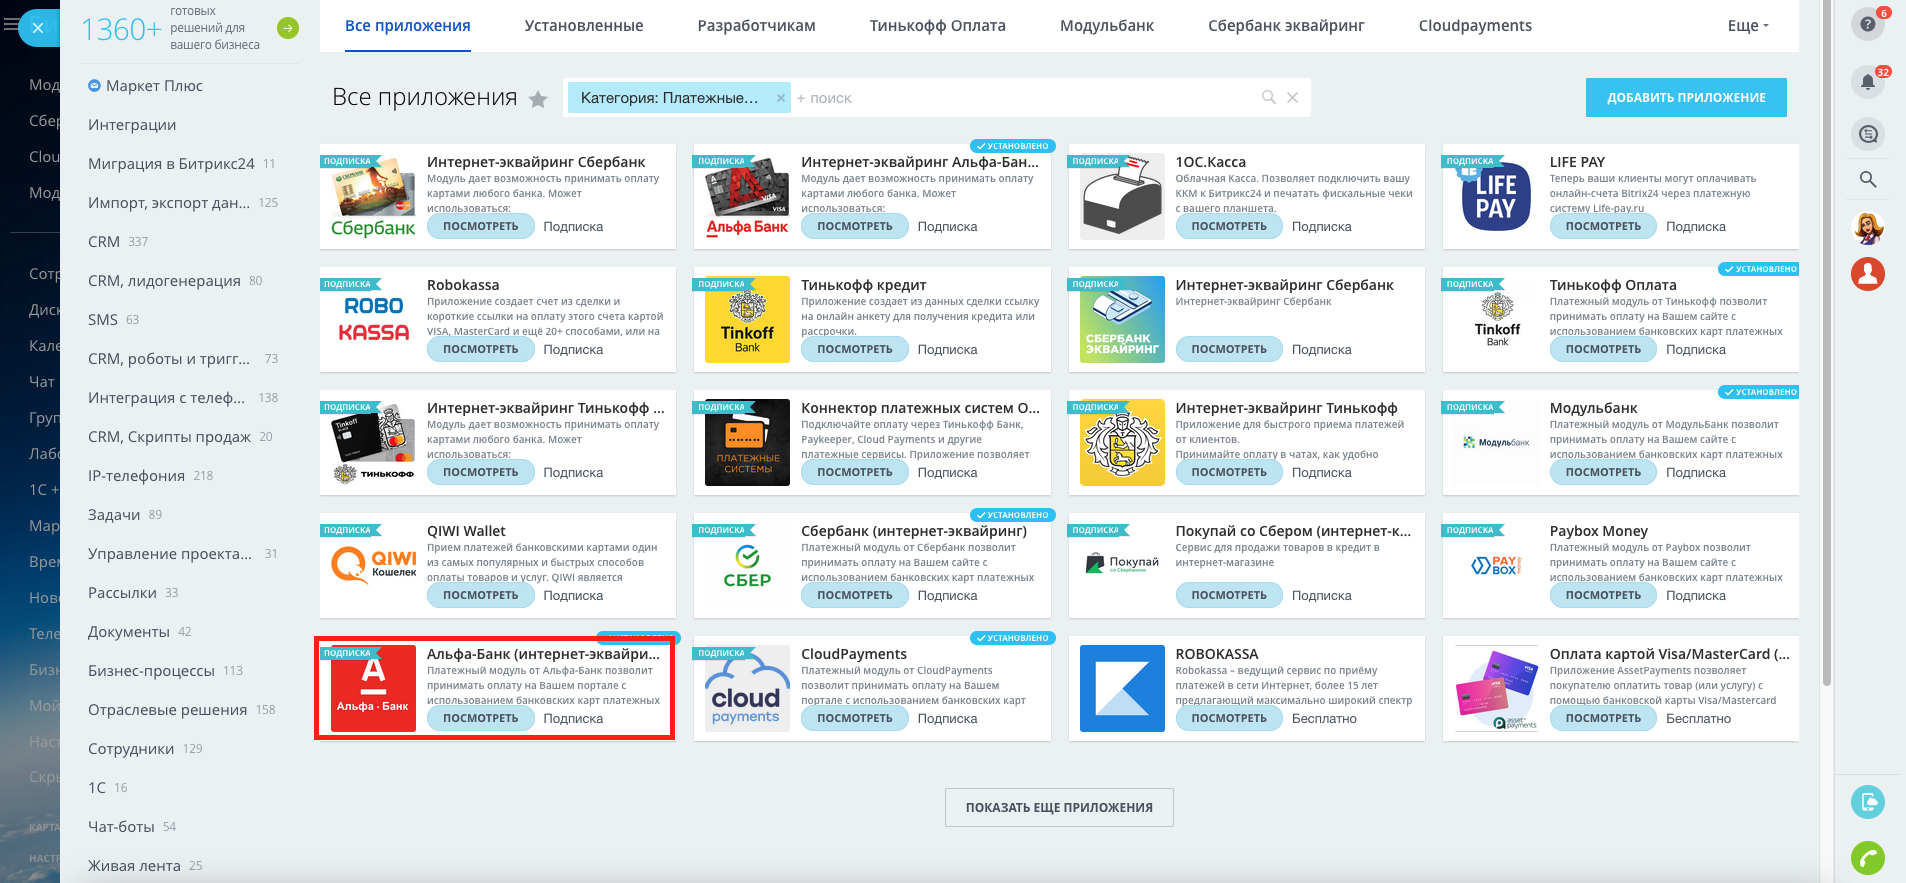Open the woman avatar profile in sidebar

click(1867, 228)
